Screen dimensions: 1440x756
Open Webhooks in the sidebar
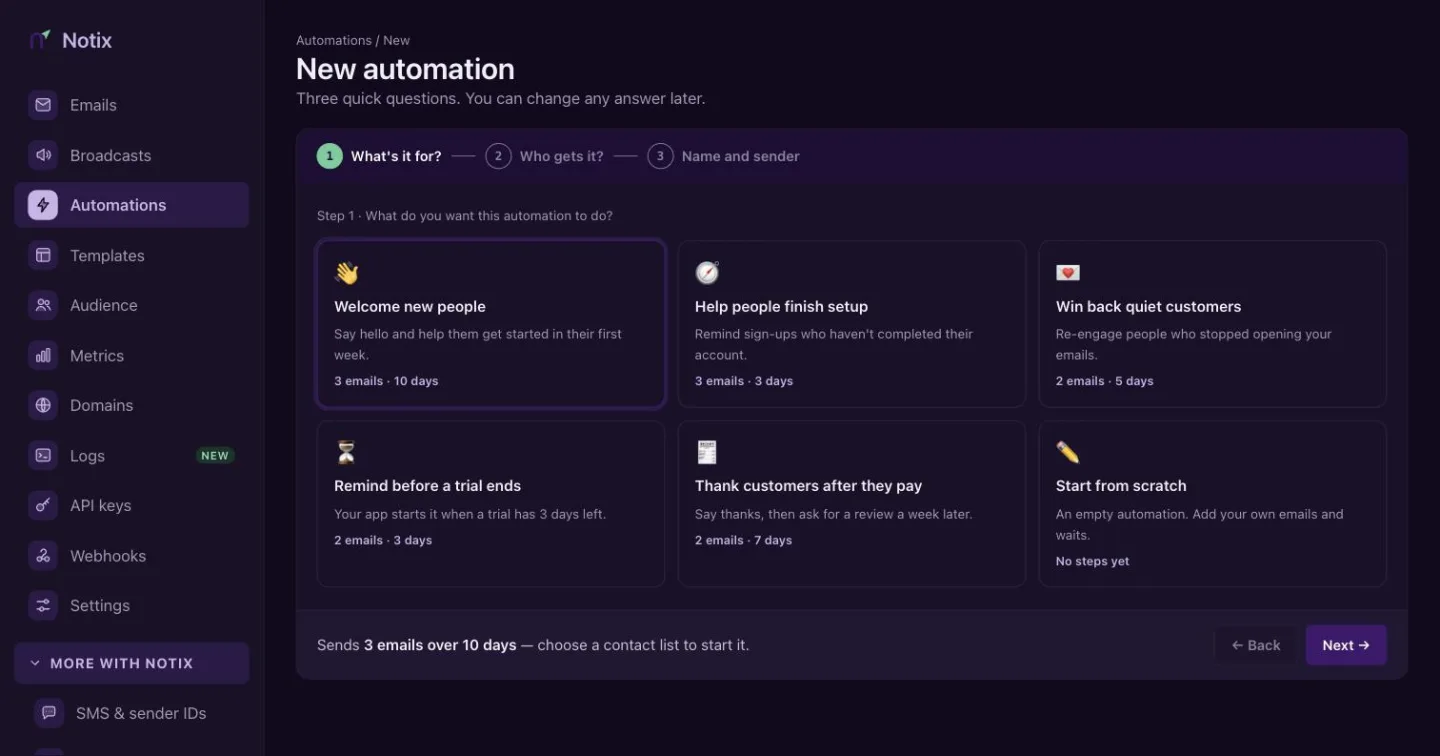click(132, 555)
